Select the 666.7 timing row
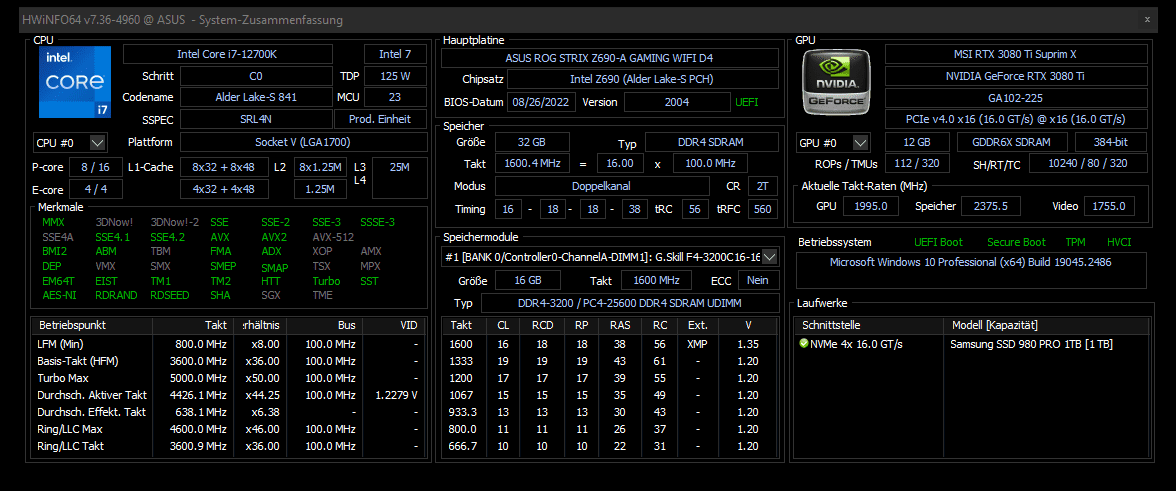 point(611,446)
